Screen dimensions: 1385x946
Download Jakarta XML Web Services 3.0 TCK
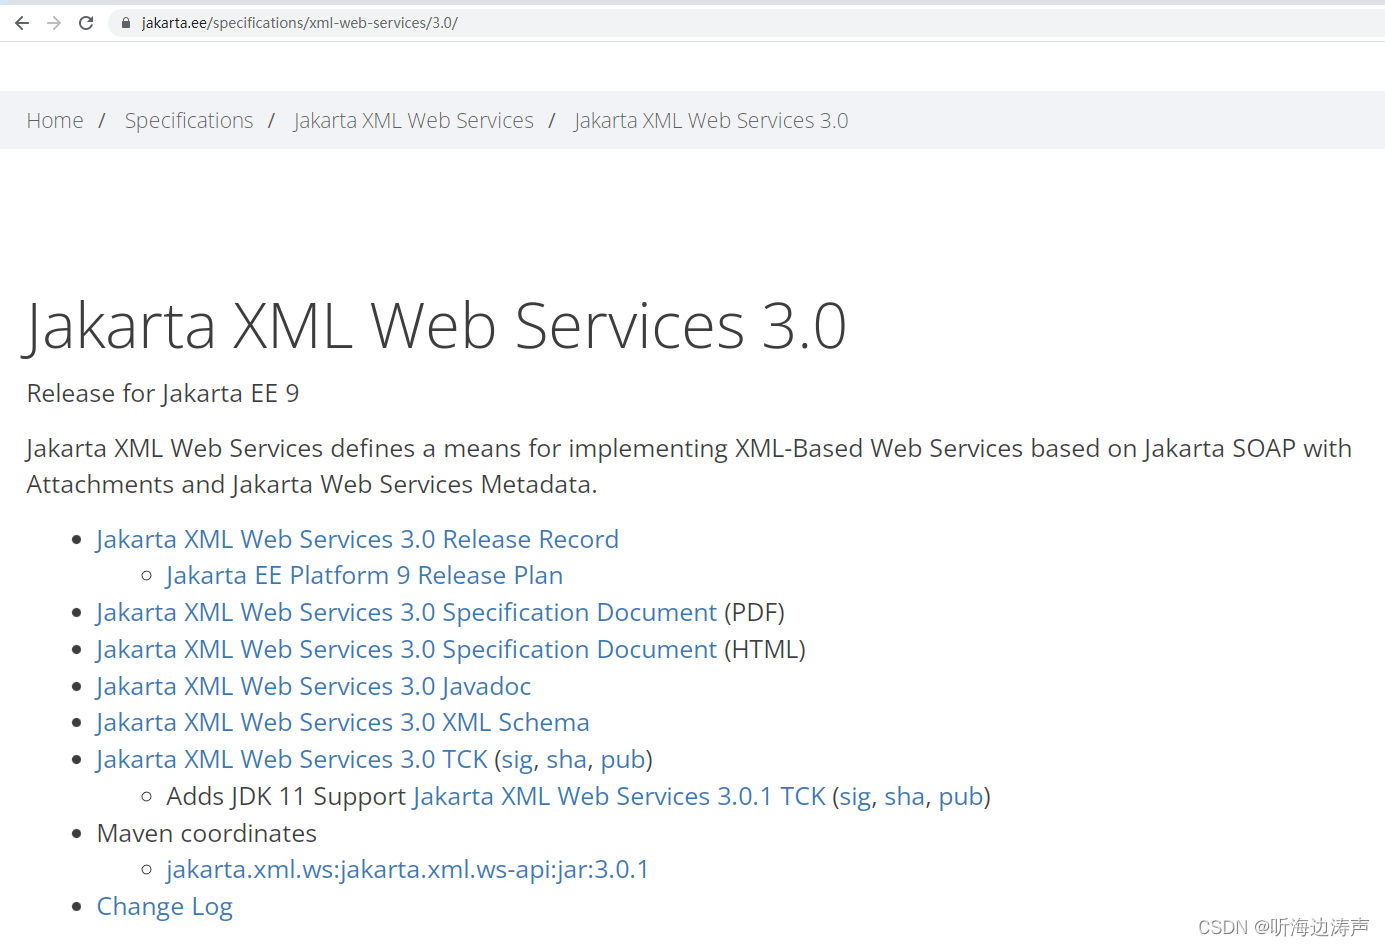click(x=292, y=759)
